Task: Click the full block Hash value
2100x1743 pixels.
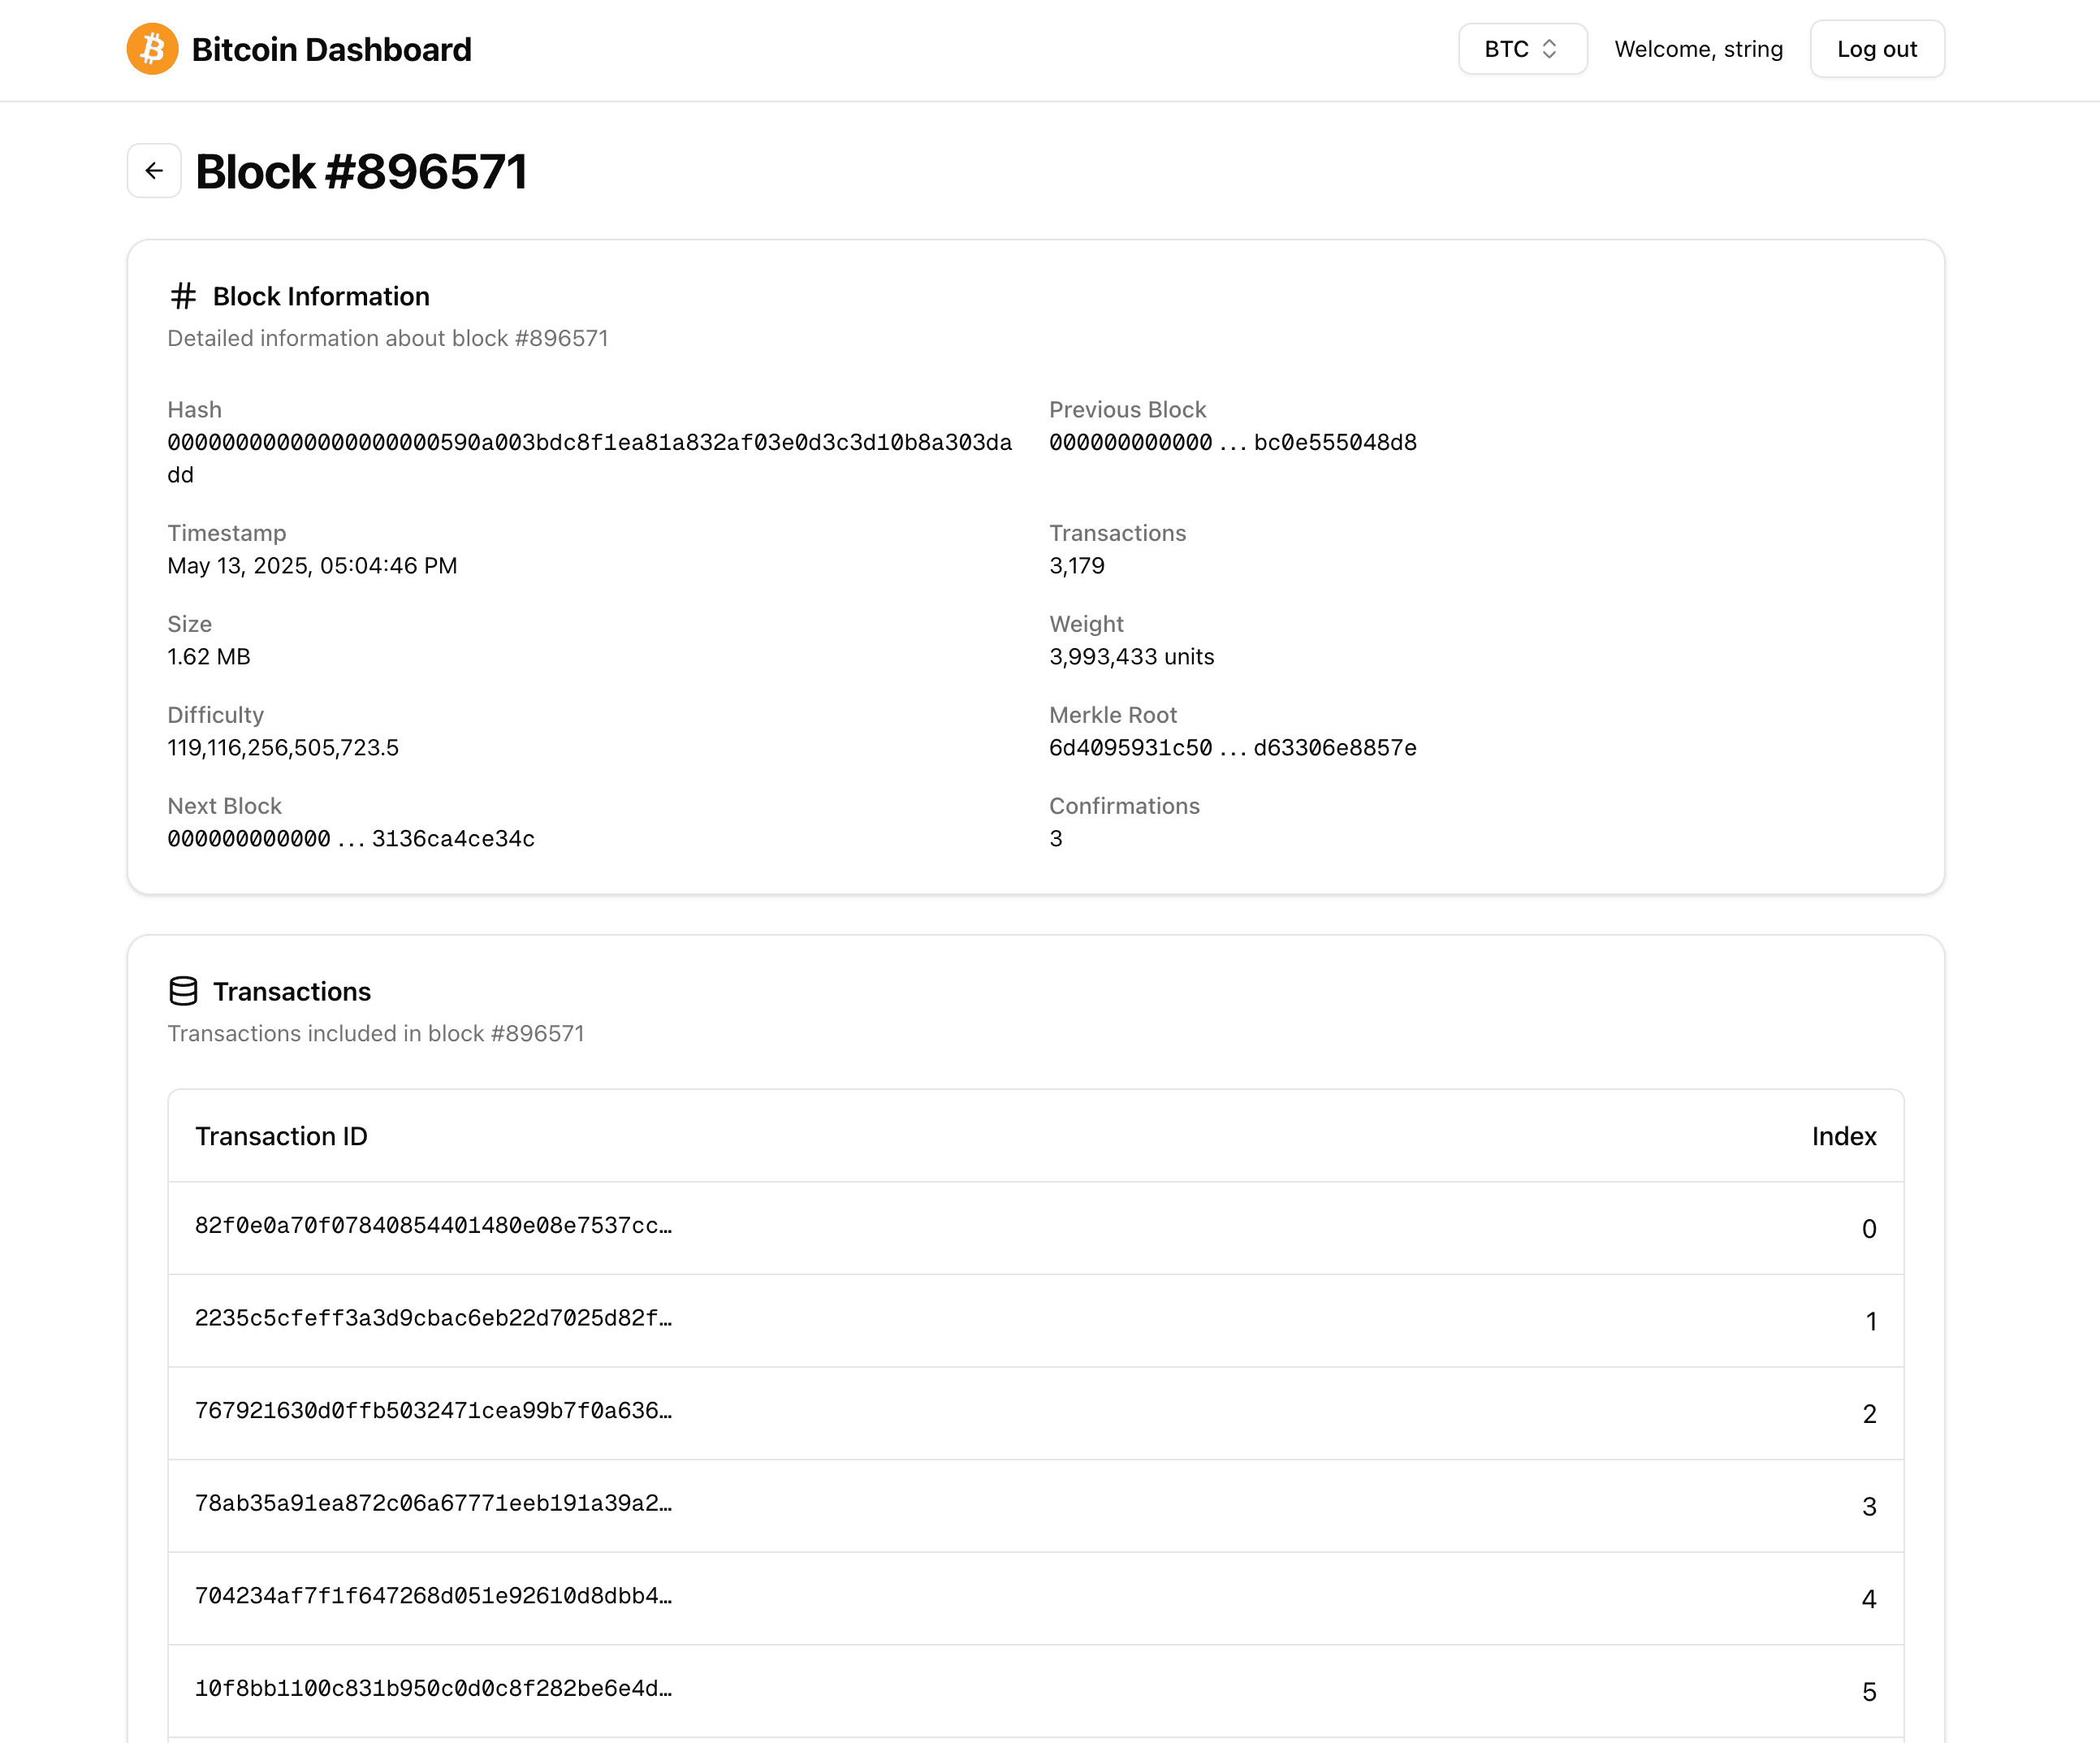Action: (x=589, y=443)
